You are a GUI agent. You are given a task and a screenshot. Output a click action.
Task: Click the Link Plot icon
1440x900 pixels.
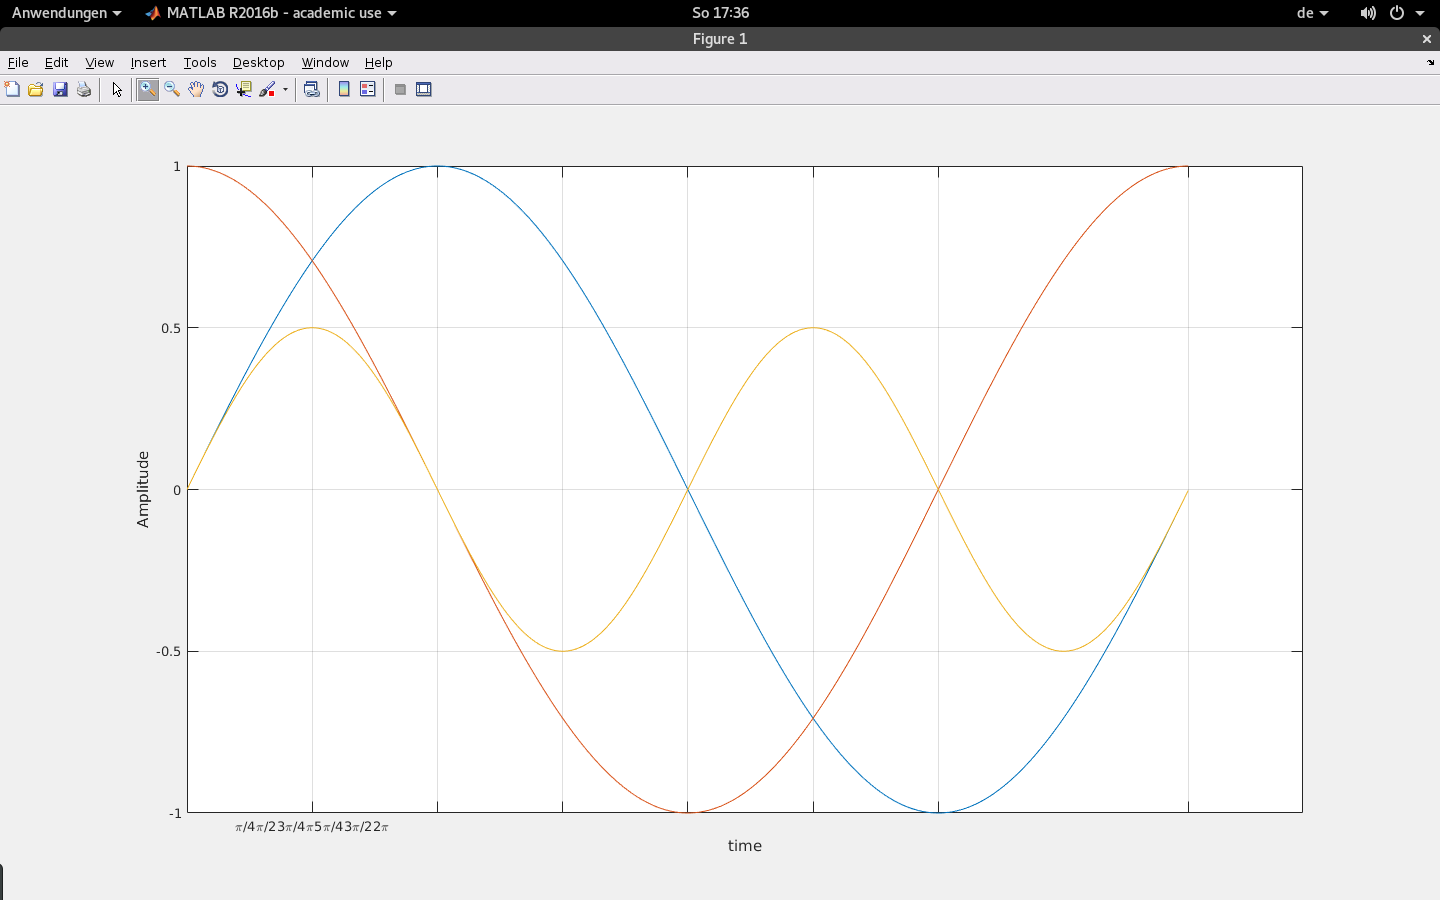click(x=312, y=89)
